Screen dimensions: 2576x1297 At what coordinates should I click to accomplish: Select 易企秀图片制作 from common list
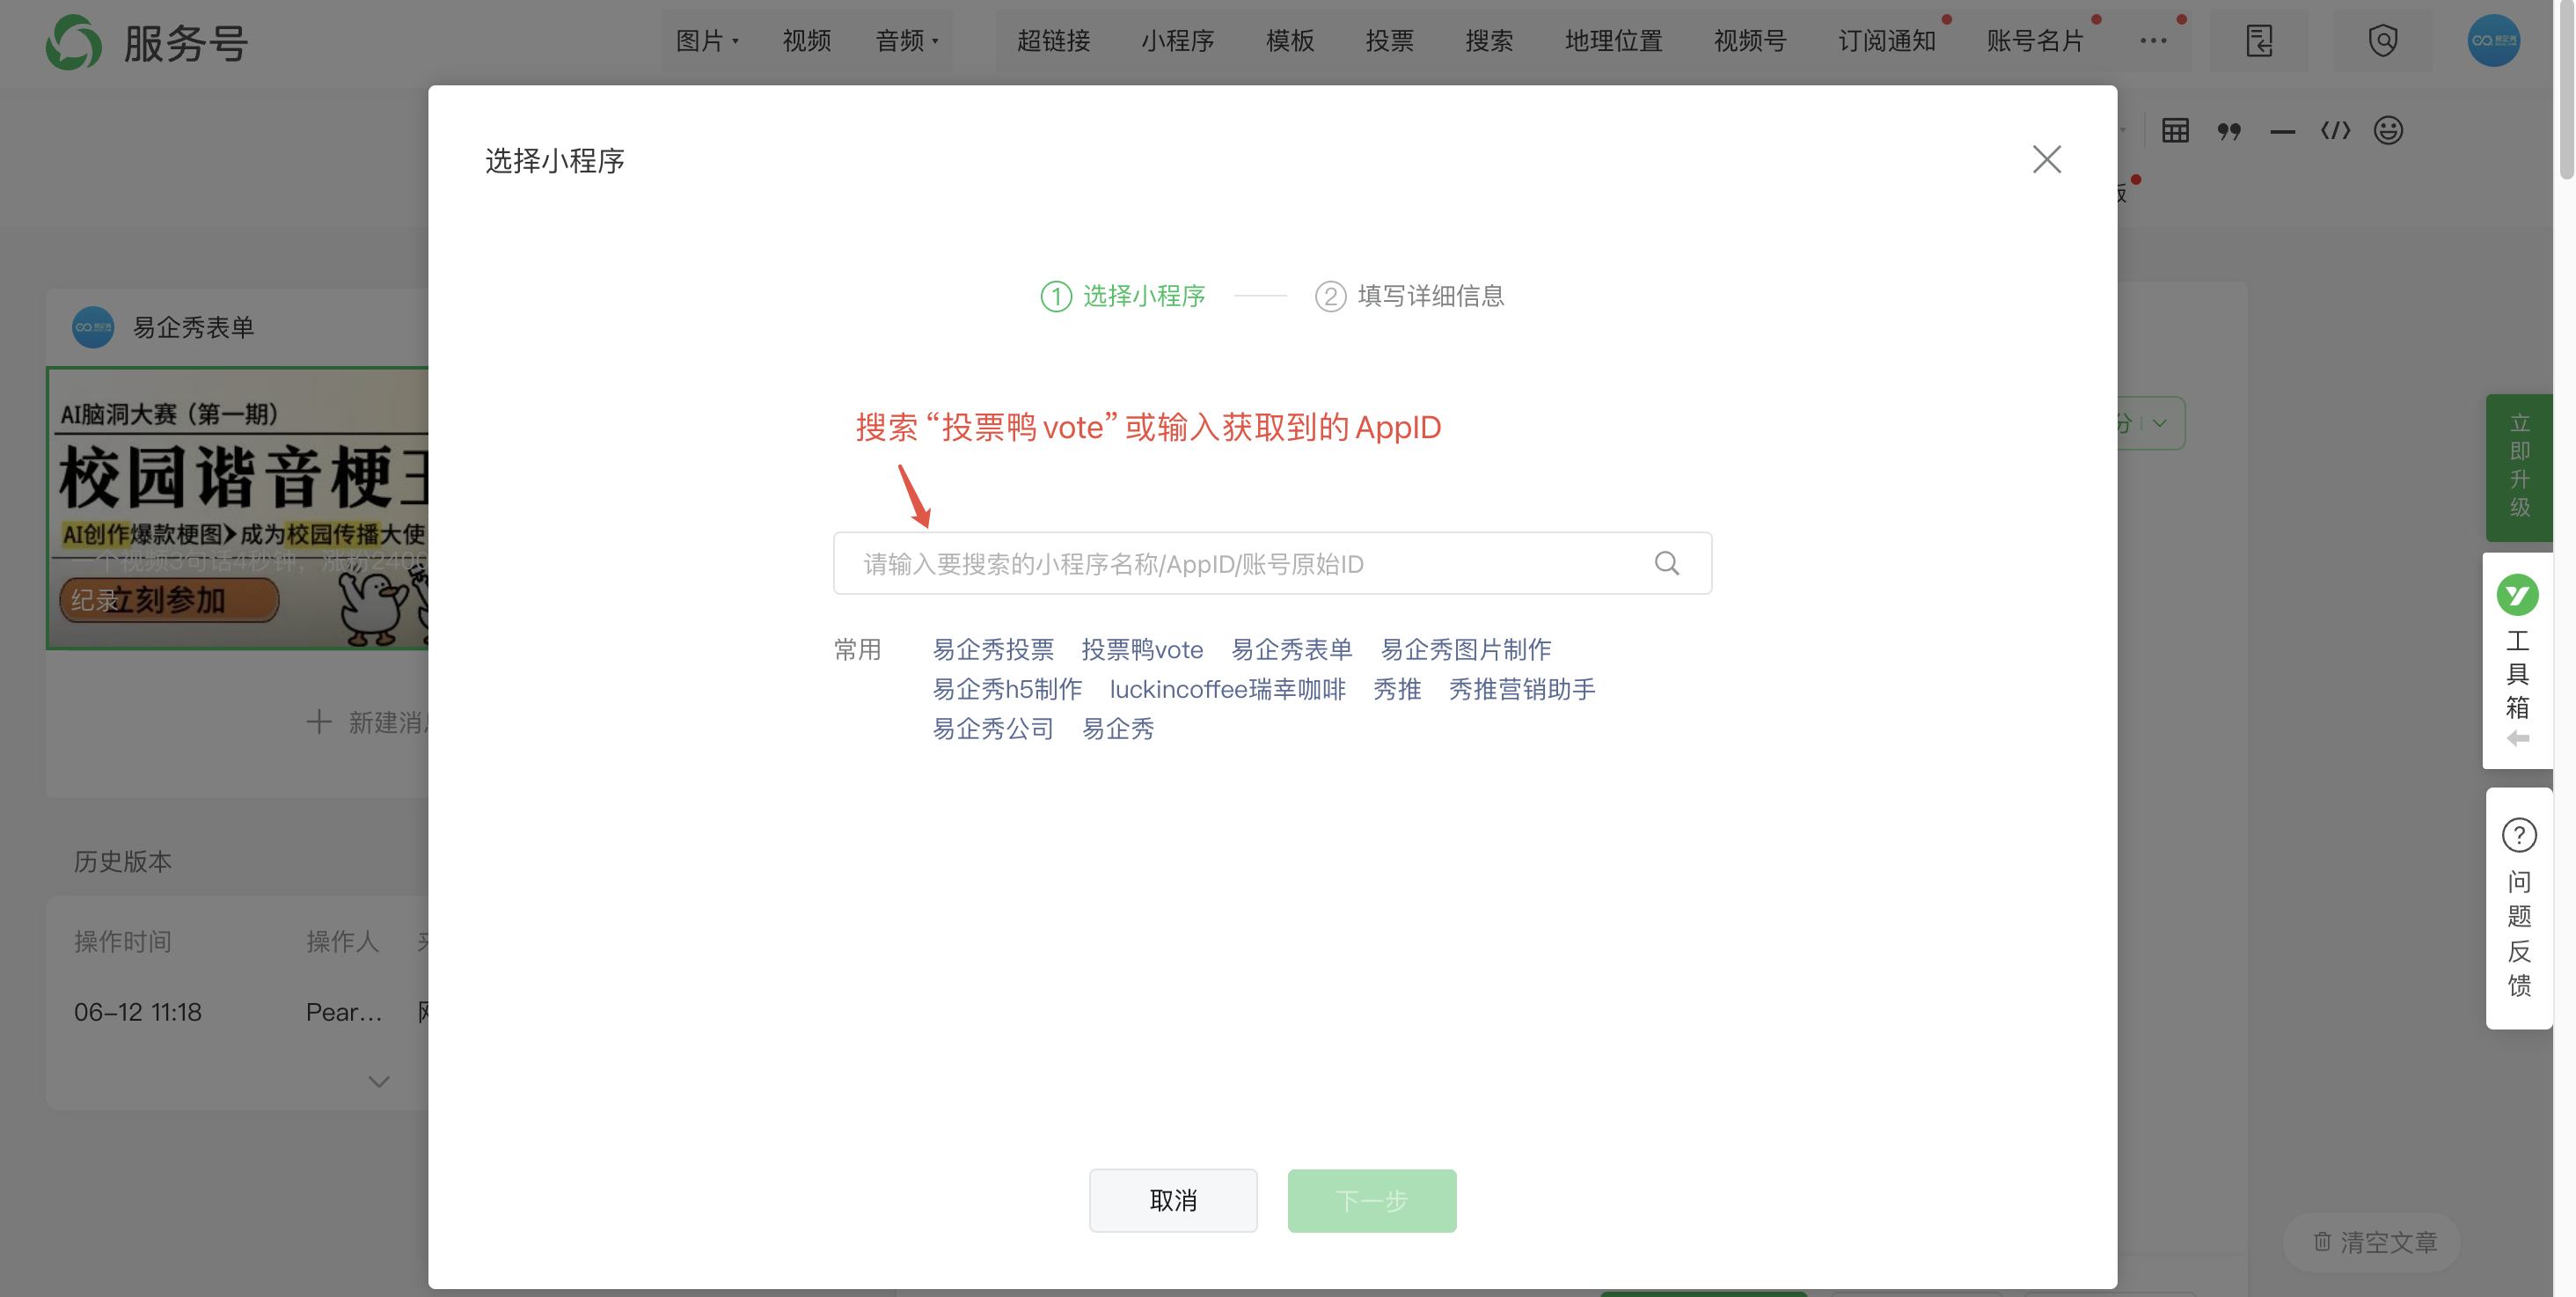coord(1465,650)
